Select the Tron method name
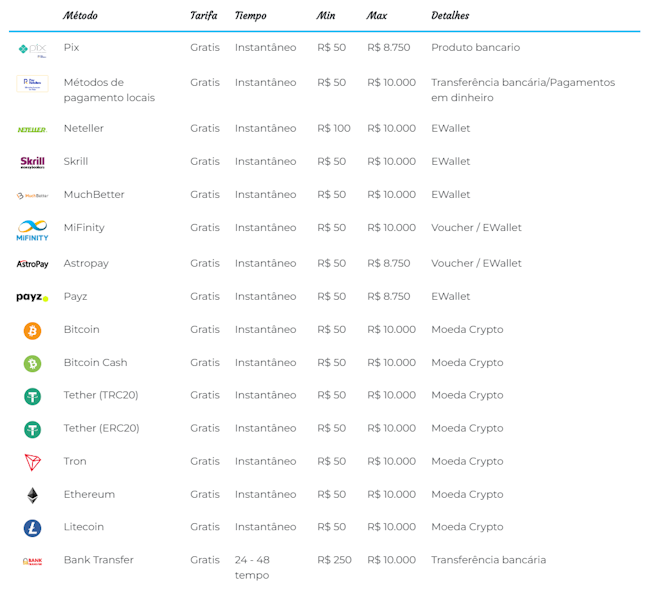 click(x=75, y=461)
